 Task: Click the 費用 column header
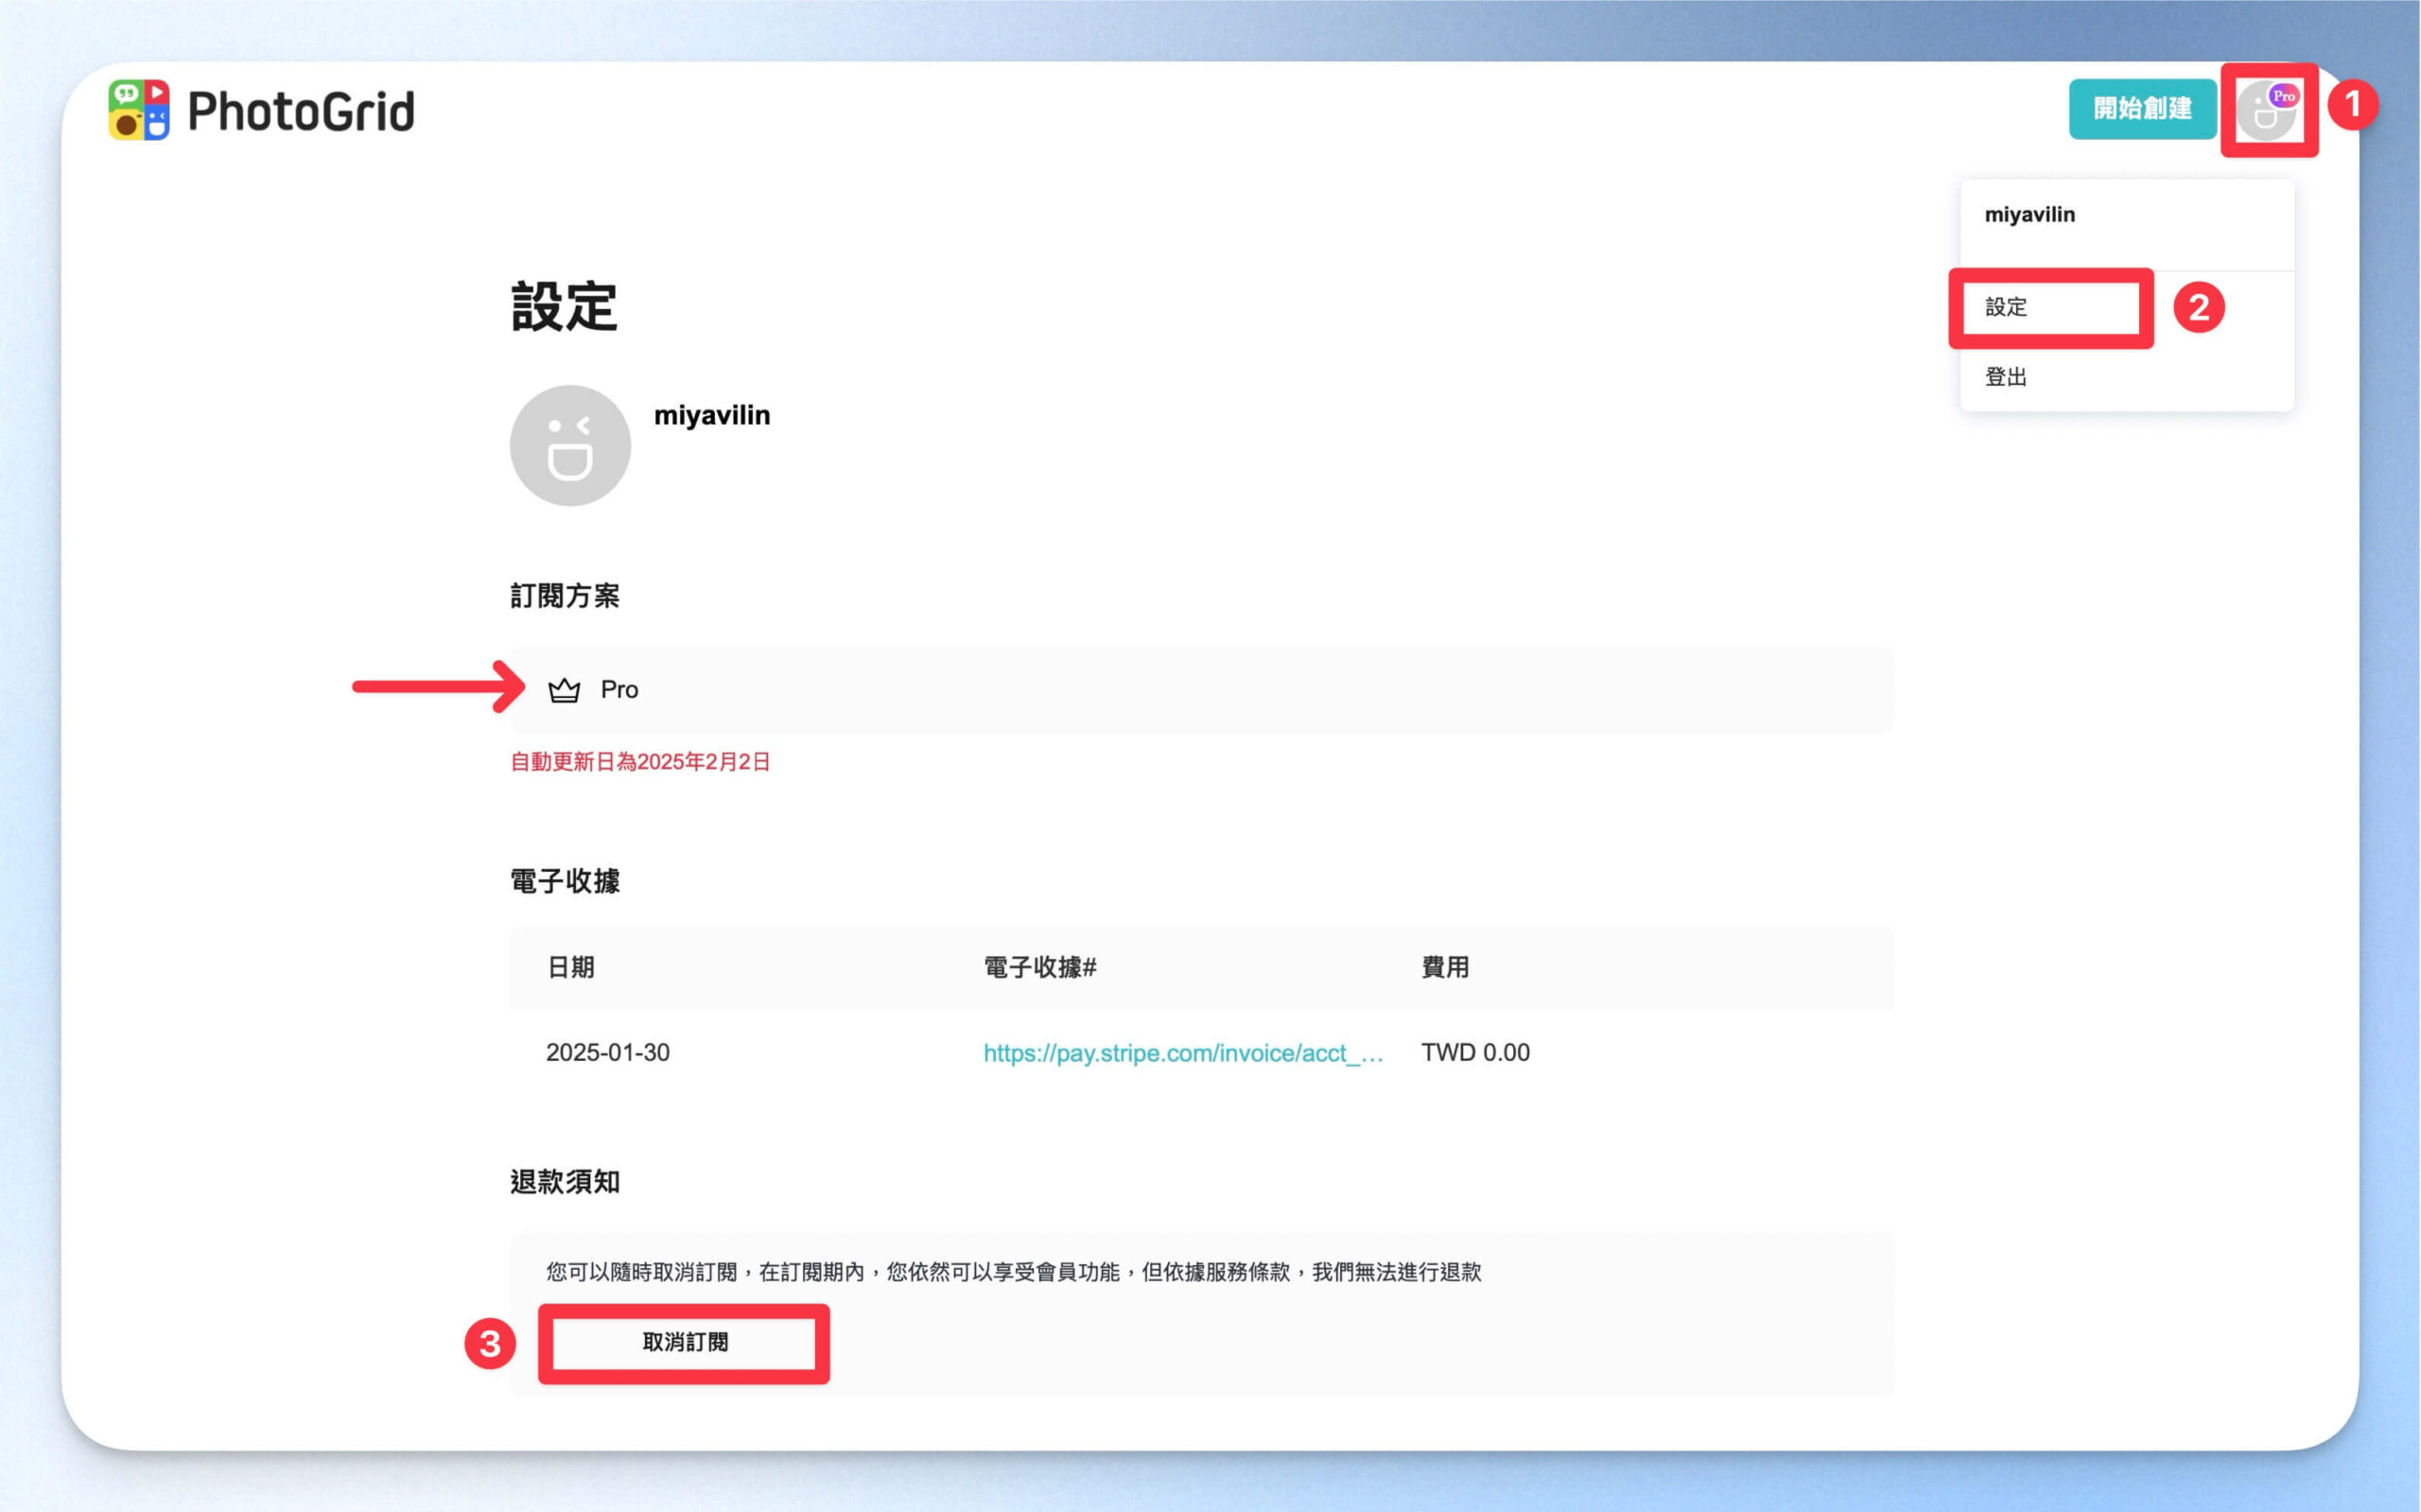1445,967
